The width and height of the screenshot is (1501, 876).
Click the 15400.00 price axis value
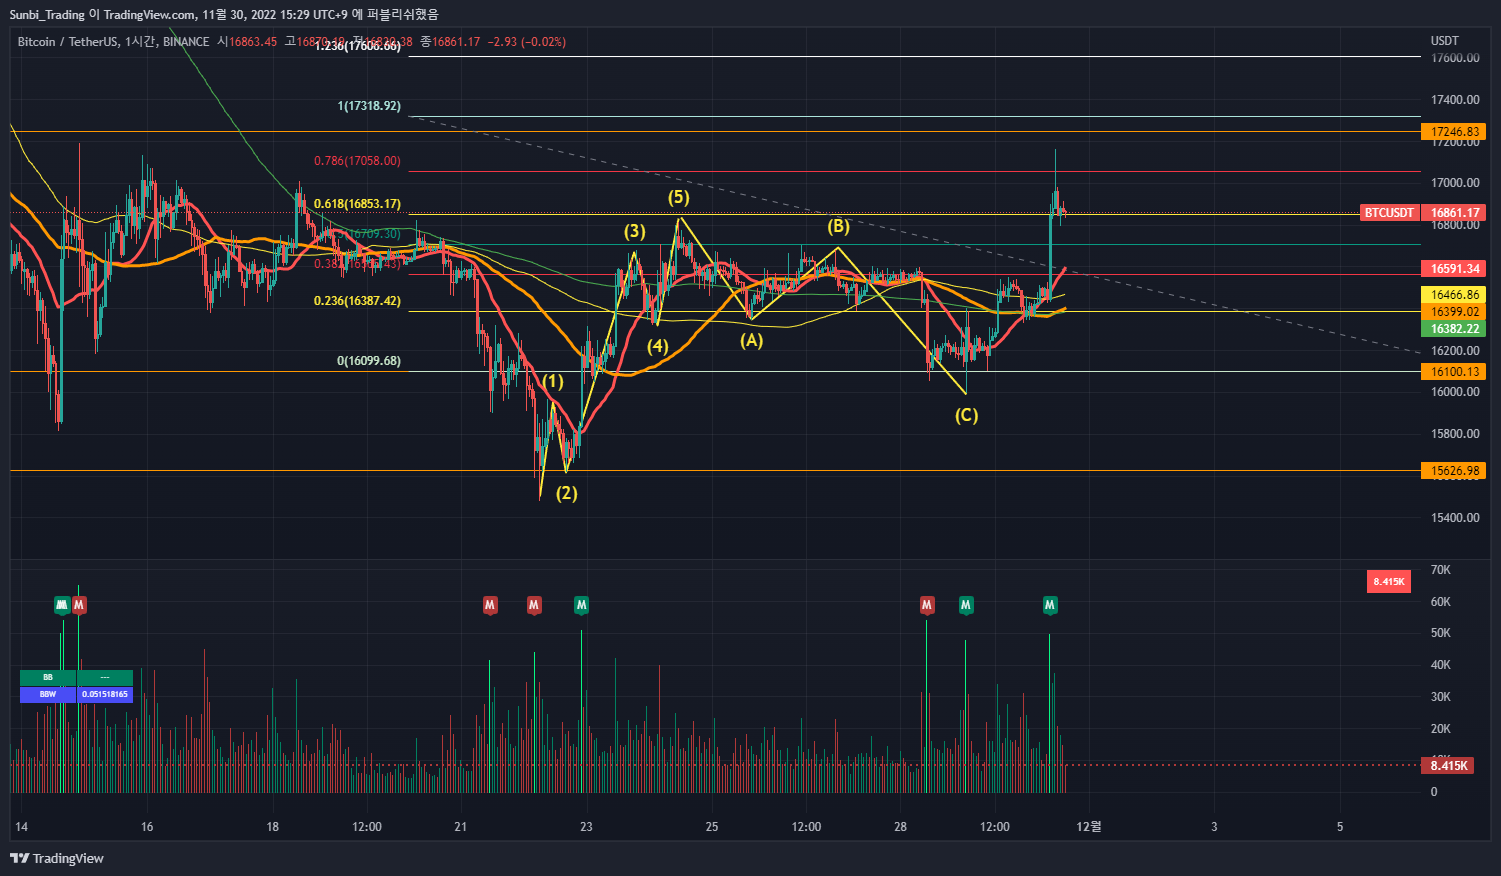[1455, 518]
